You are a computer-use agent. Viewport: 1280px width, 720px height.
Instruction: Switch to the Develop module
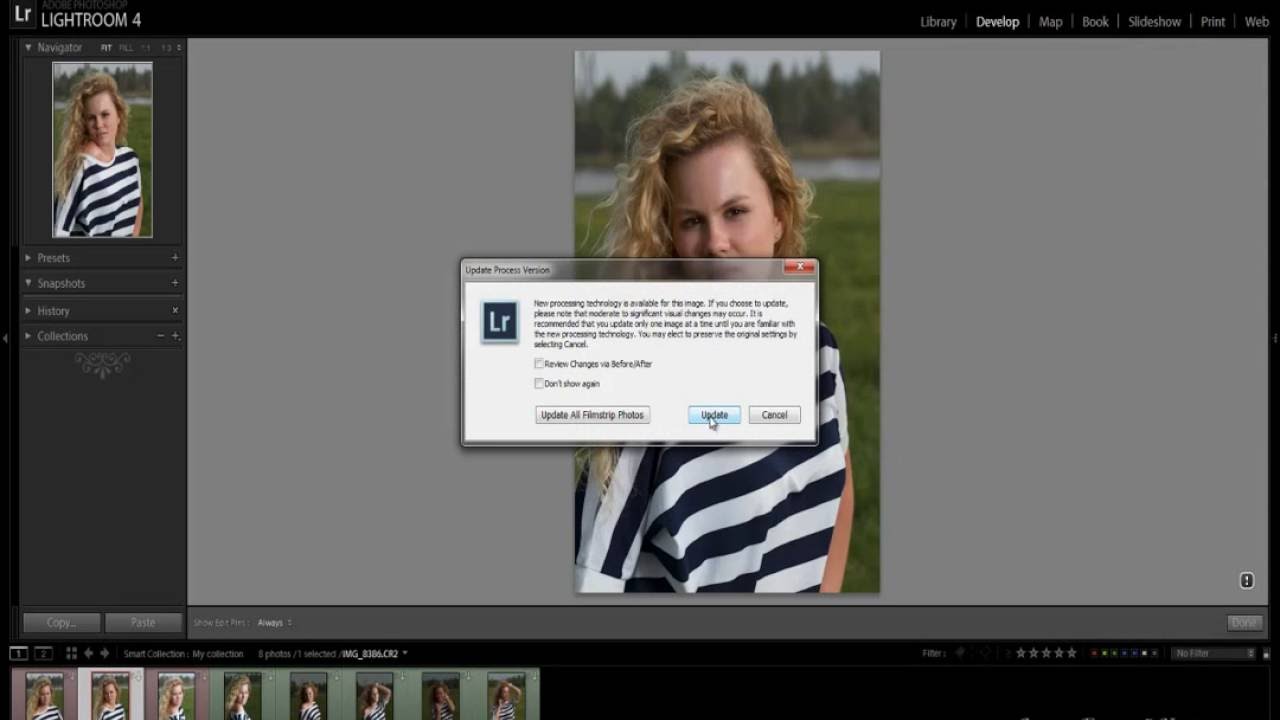click(x=997, y=22)
